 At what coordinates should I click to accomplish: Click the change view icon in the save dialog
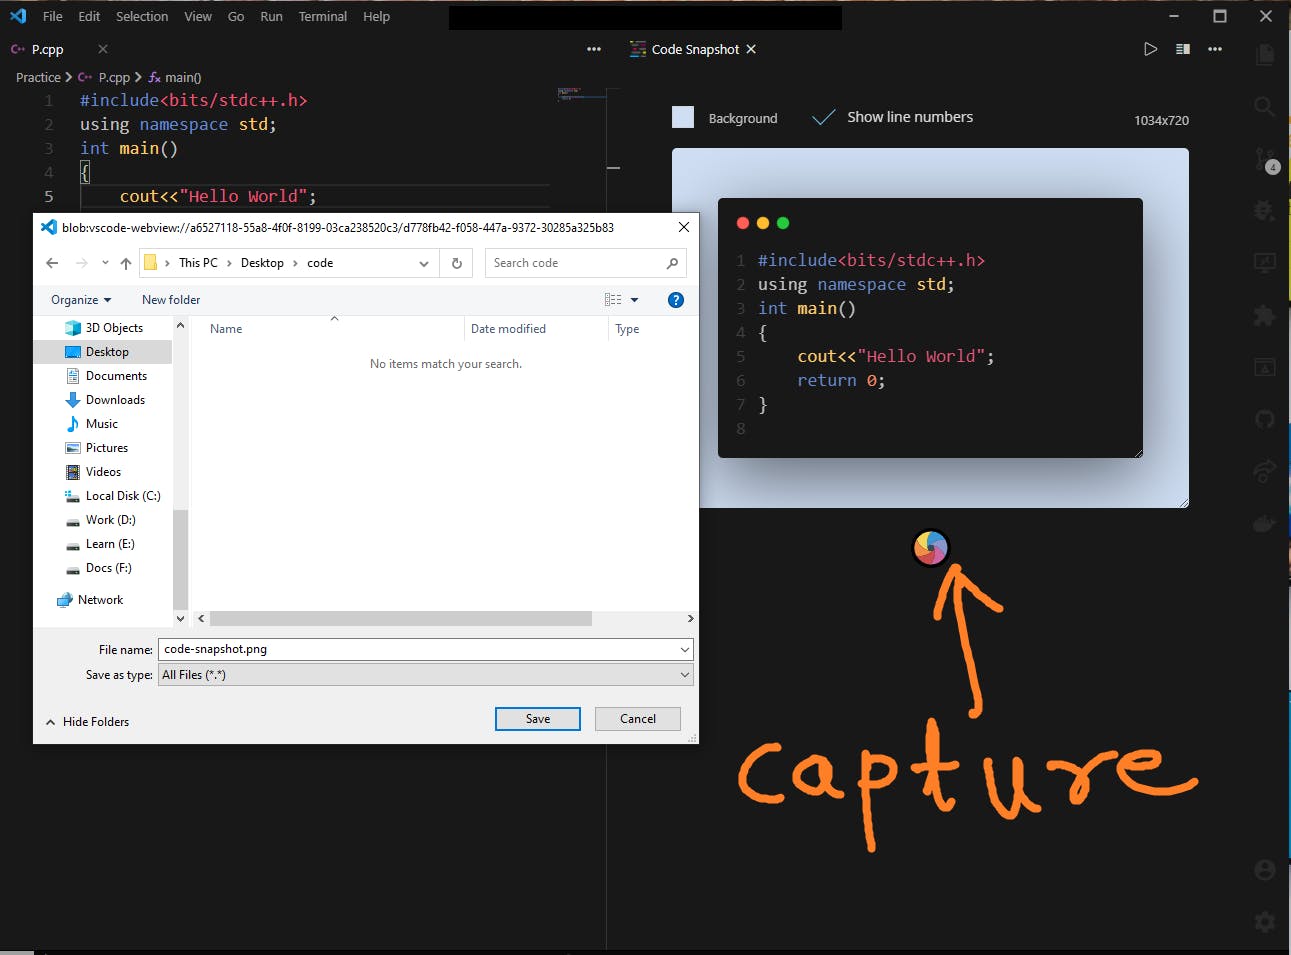[613, 300]
